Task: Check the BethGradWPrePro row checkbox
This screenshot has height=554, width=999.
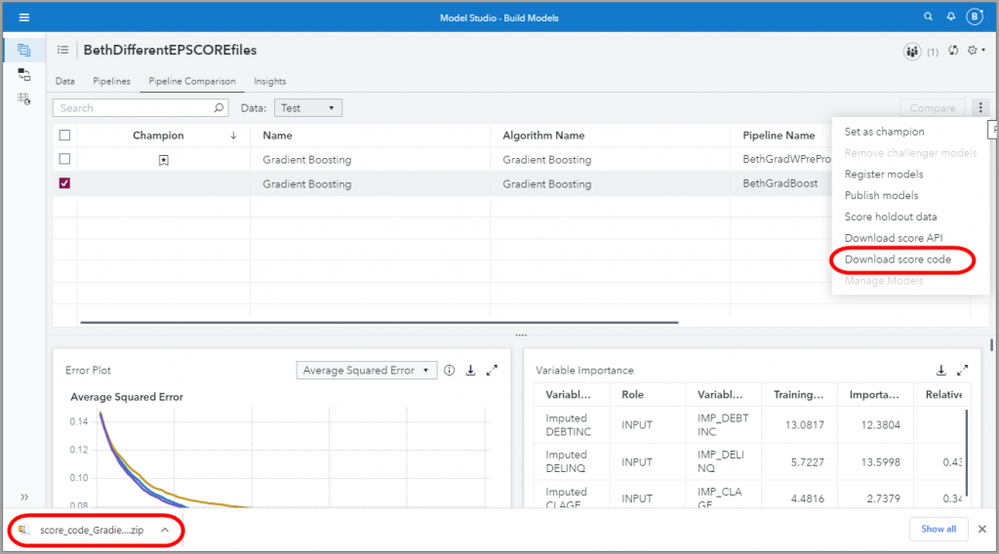Action: click(x=64, y=159)
